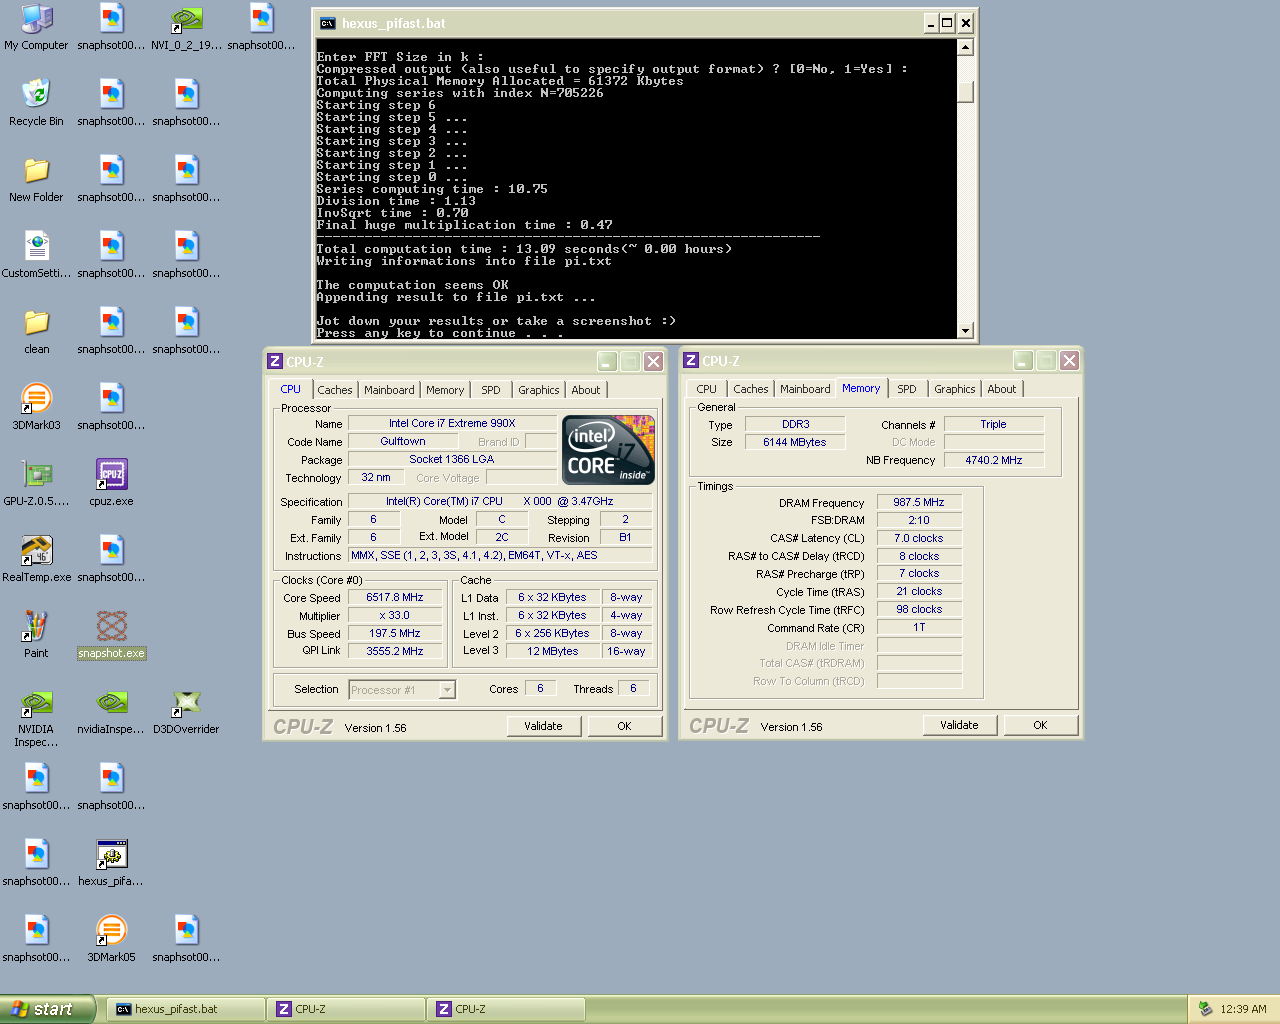Open the cpuz.exe desktop icon
The image size is (1280, 1024).
111,475
